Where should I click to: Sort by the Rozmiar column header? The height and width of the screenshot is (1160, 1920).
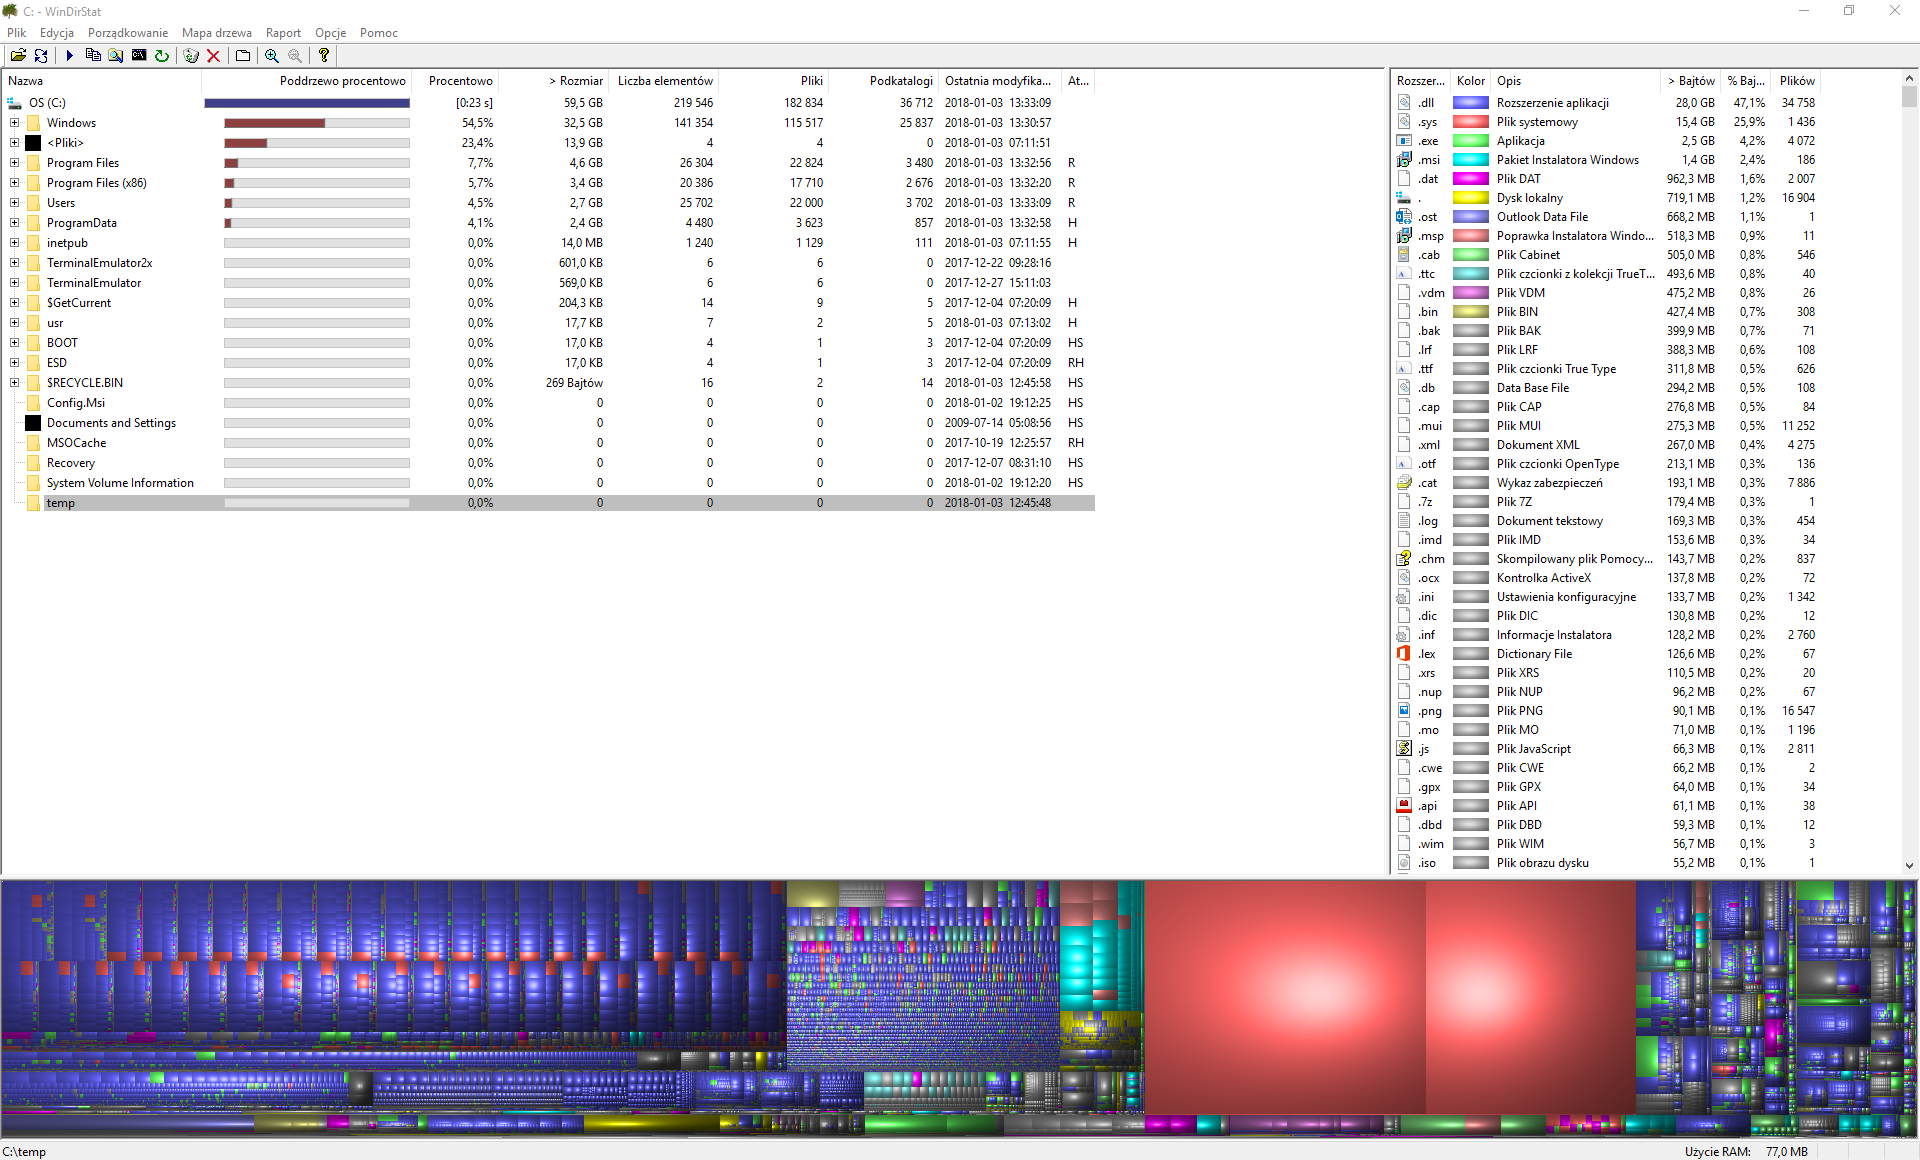[x=554, y=81]
